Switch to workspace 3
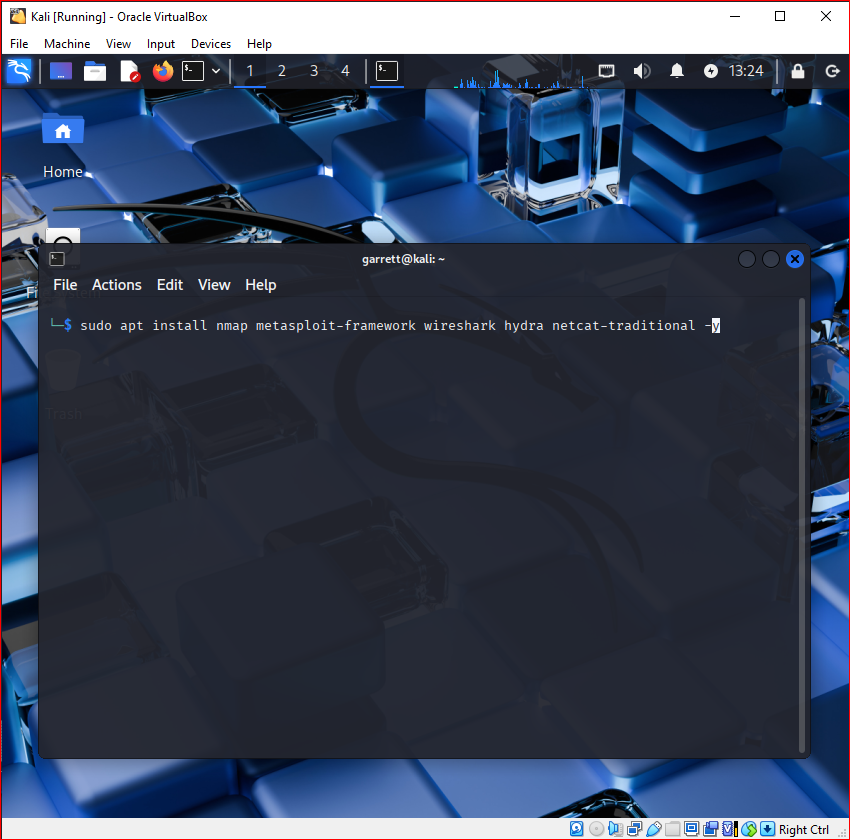 click(314, 71)
